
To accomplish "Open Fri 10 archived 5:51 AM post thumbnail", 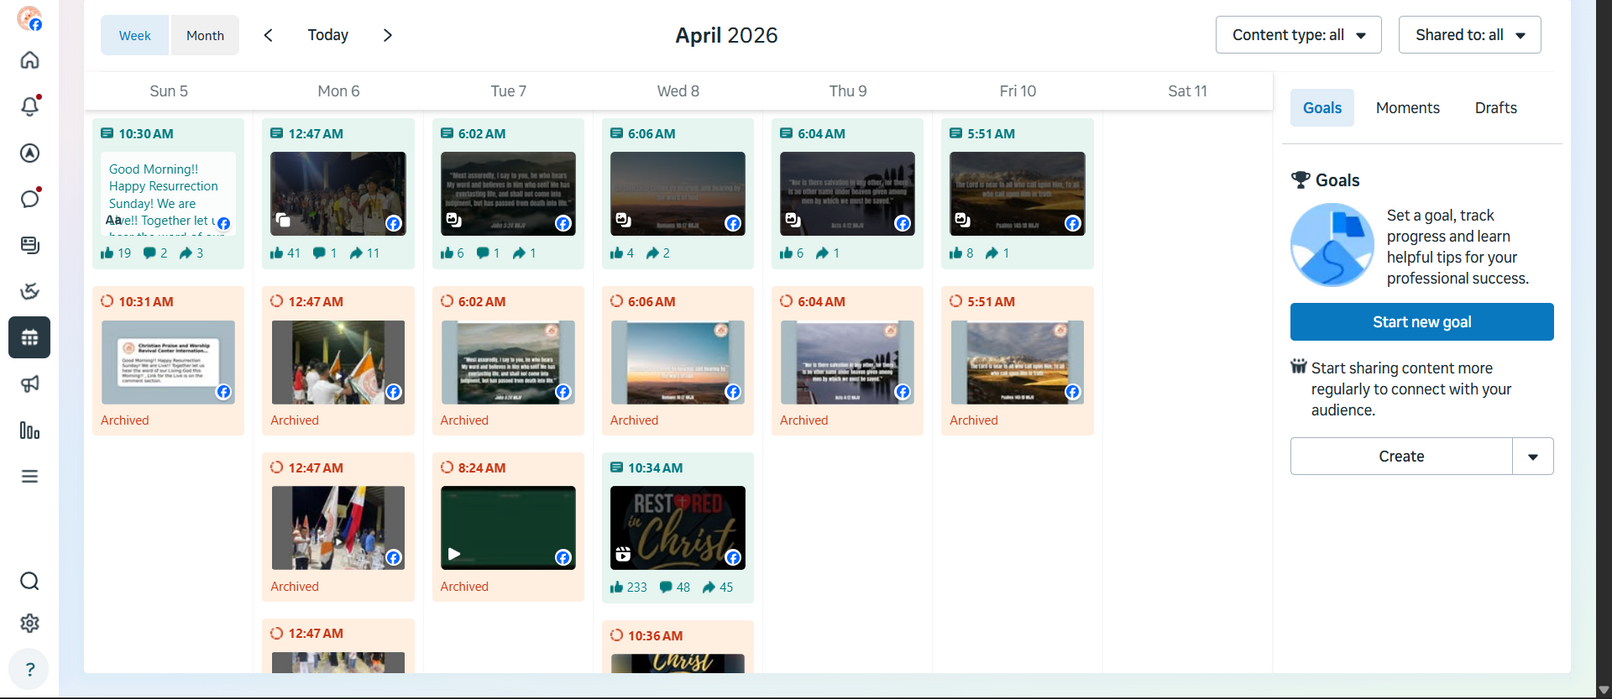I will (x=1017, y=362).
